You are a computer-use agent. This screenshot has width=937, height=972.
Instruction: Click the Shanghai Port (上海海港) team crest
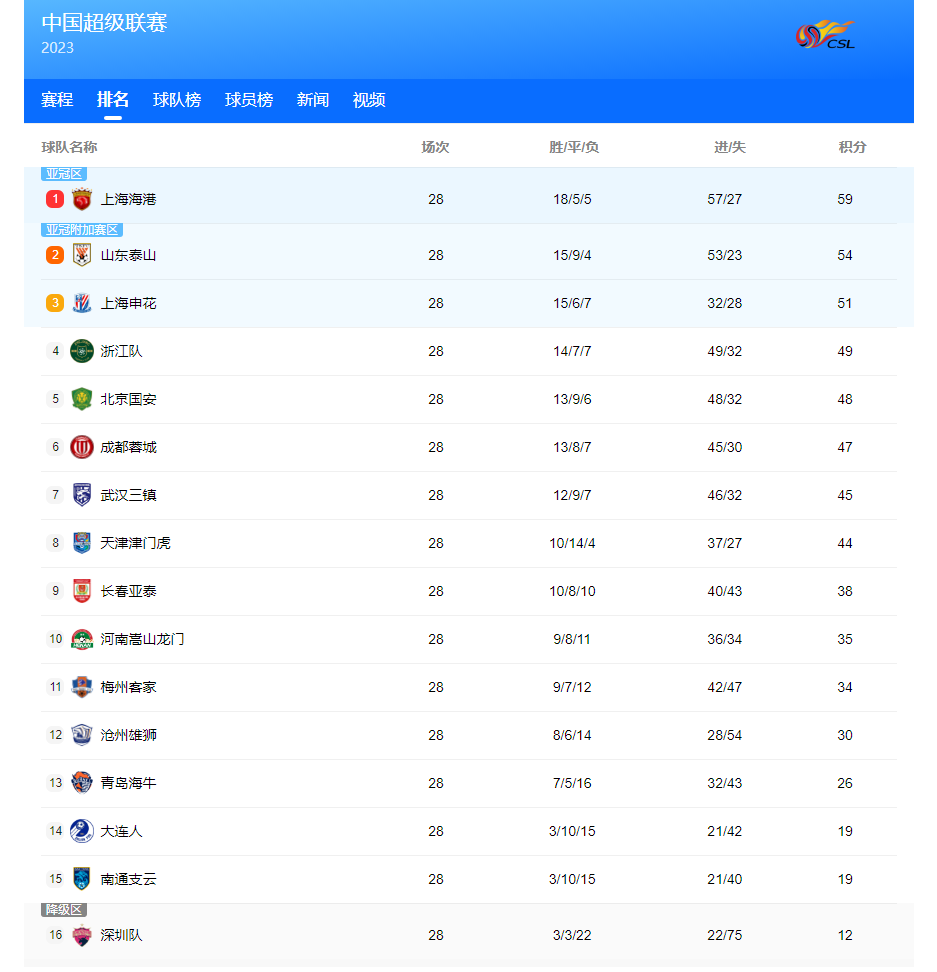[x=82, y=199]
